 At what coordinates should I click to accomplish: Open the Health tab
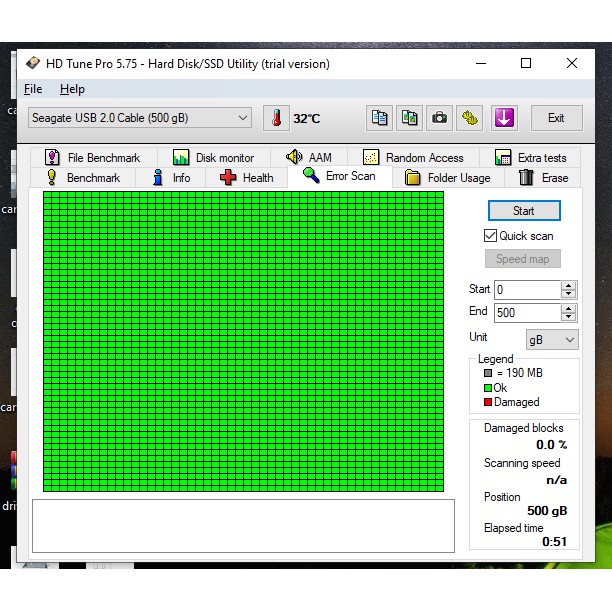(246, 178)
